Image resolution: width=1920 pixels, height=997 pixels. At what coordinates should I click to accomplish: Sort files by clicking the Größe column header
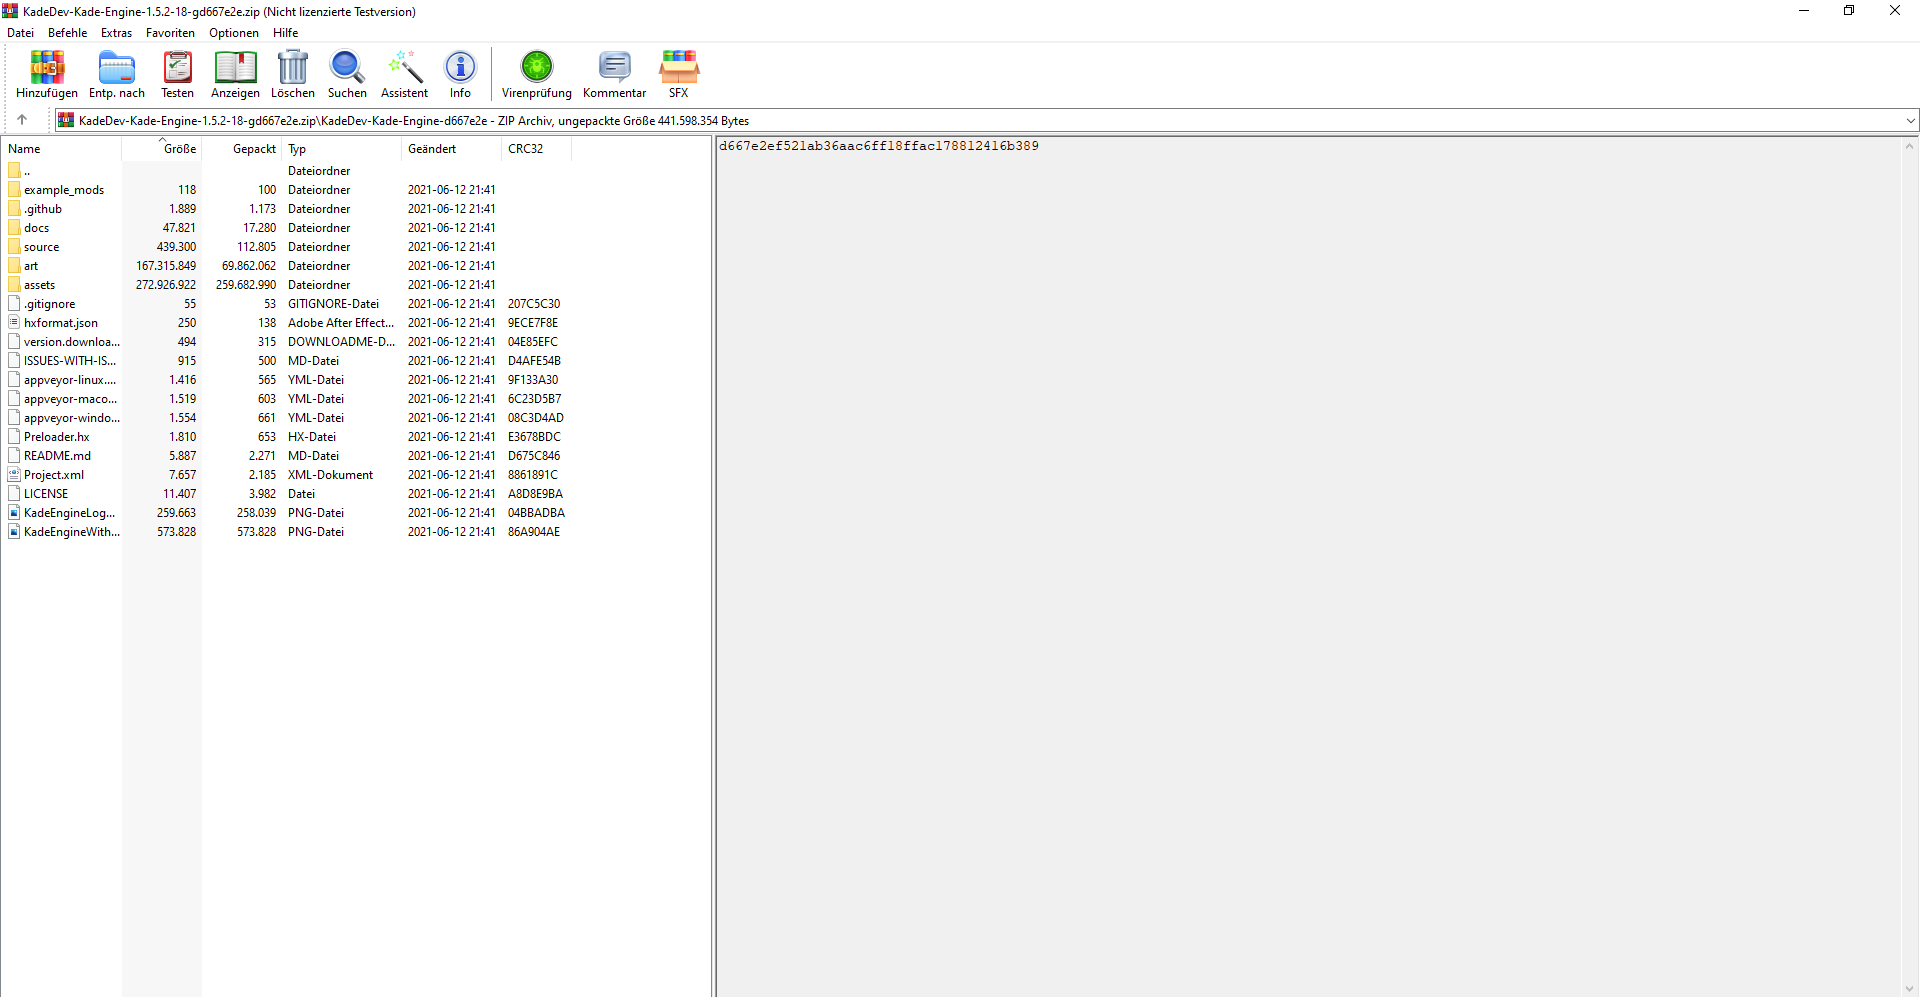coord(180,148)
